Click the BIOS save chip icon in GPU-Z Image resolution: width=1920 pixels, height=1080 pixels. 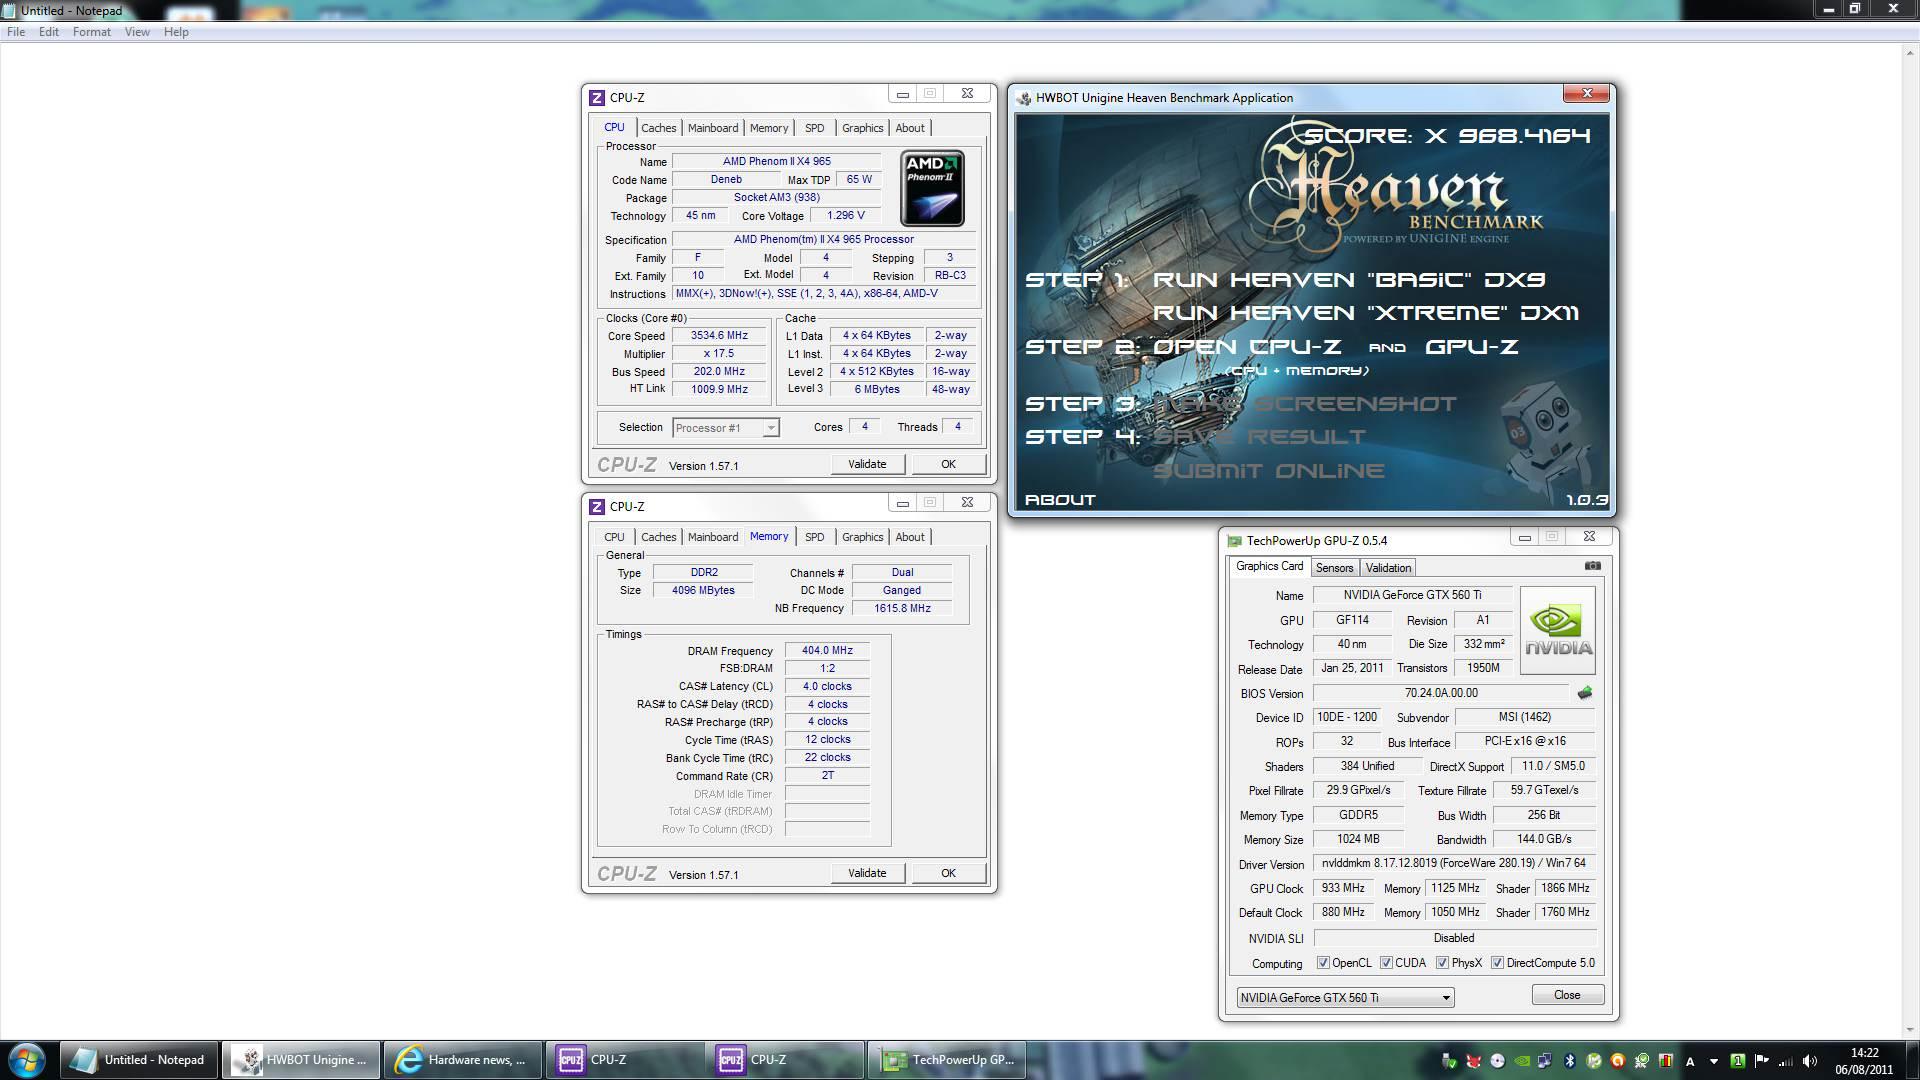click(x=1585, y=692)
